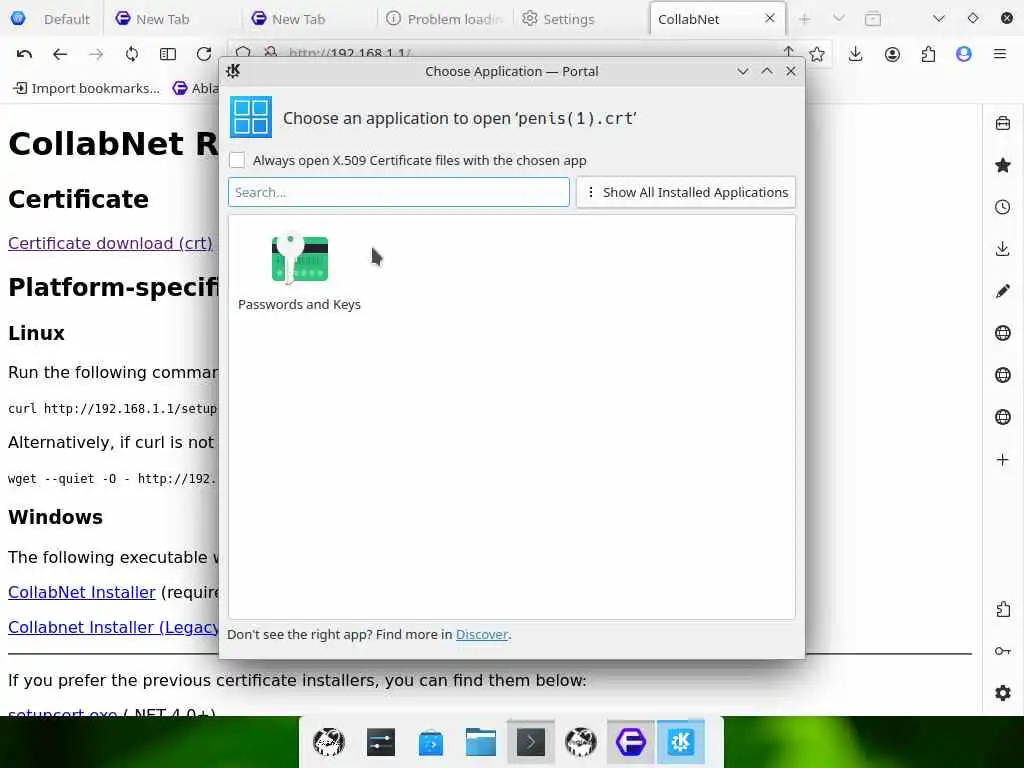The width and height of the screenshot is (1024, 768).
Task: Go forward one page in the browser
Action: pos(95,54)
